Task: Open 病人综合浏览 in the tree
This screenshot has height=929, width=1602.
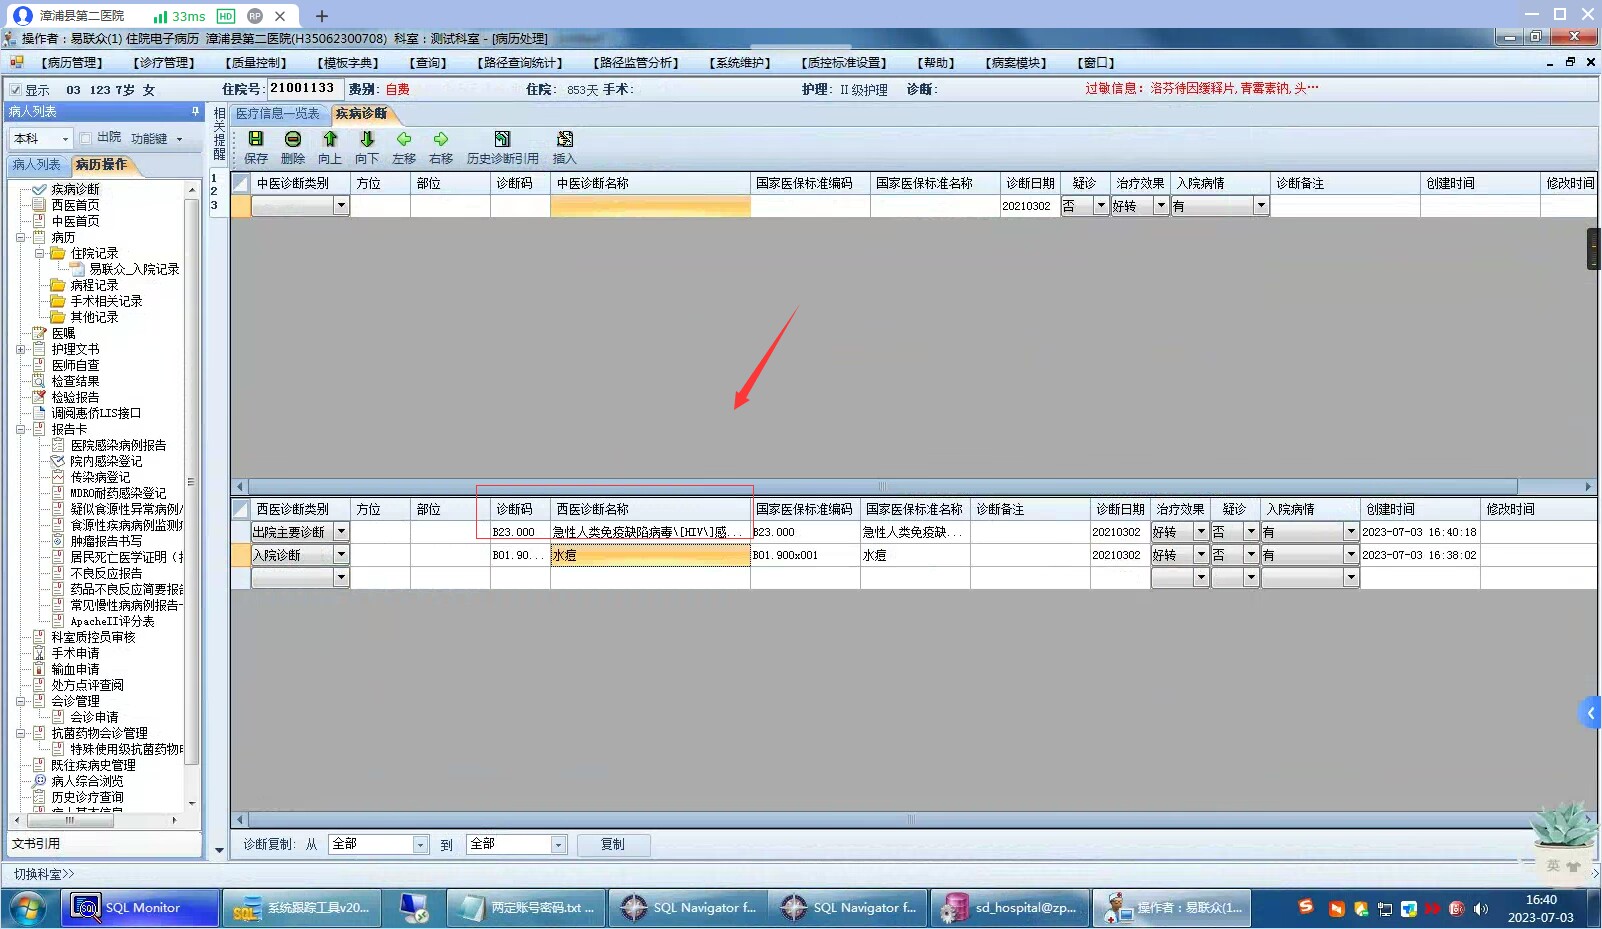Action: (x=87, y=781)
